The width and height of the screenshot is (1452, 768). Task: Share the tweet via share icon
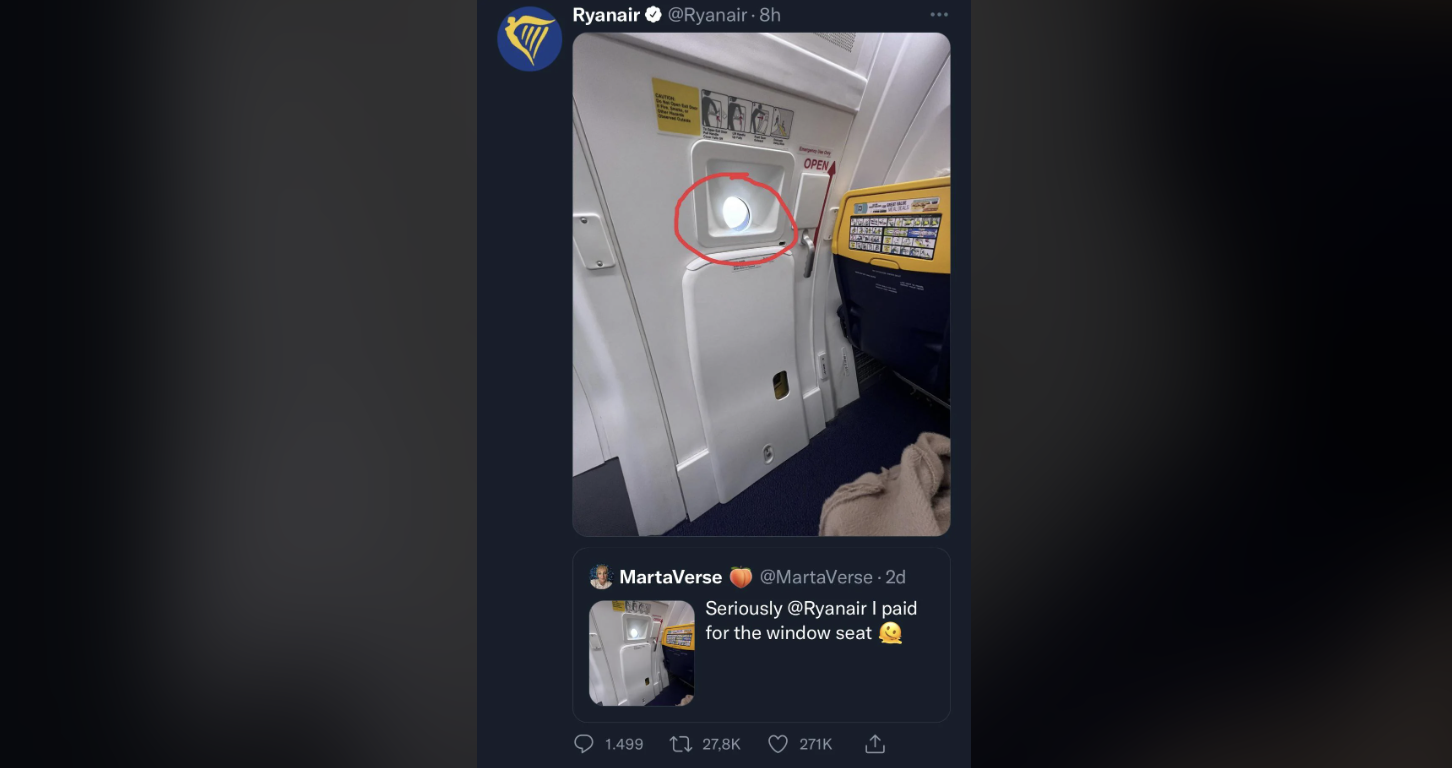tap(875, 743)
